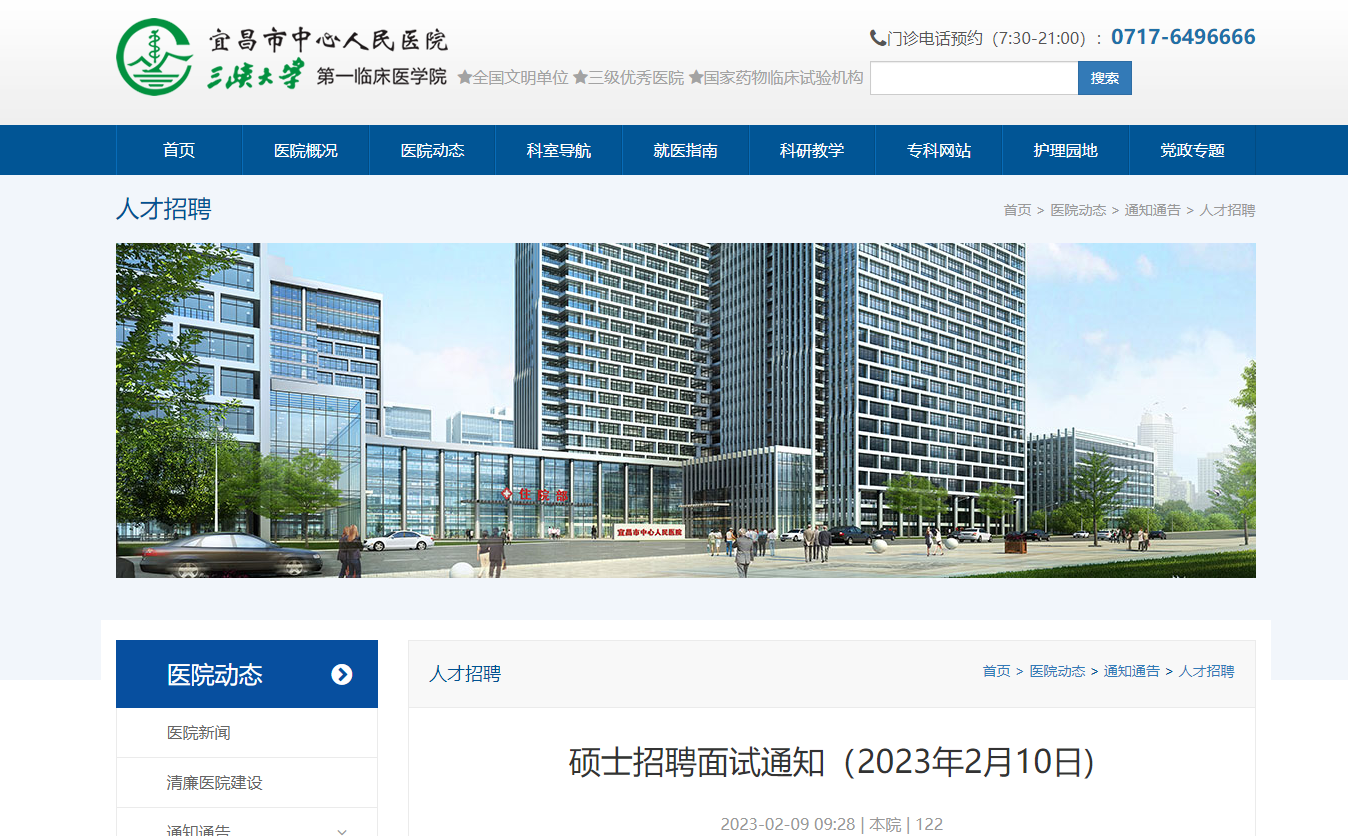Click 通知通告 in the upper breadcrumb

(x=1152, y=210)
